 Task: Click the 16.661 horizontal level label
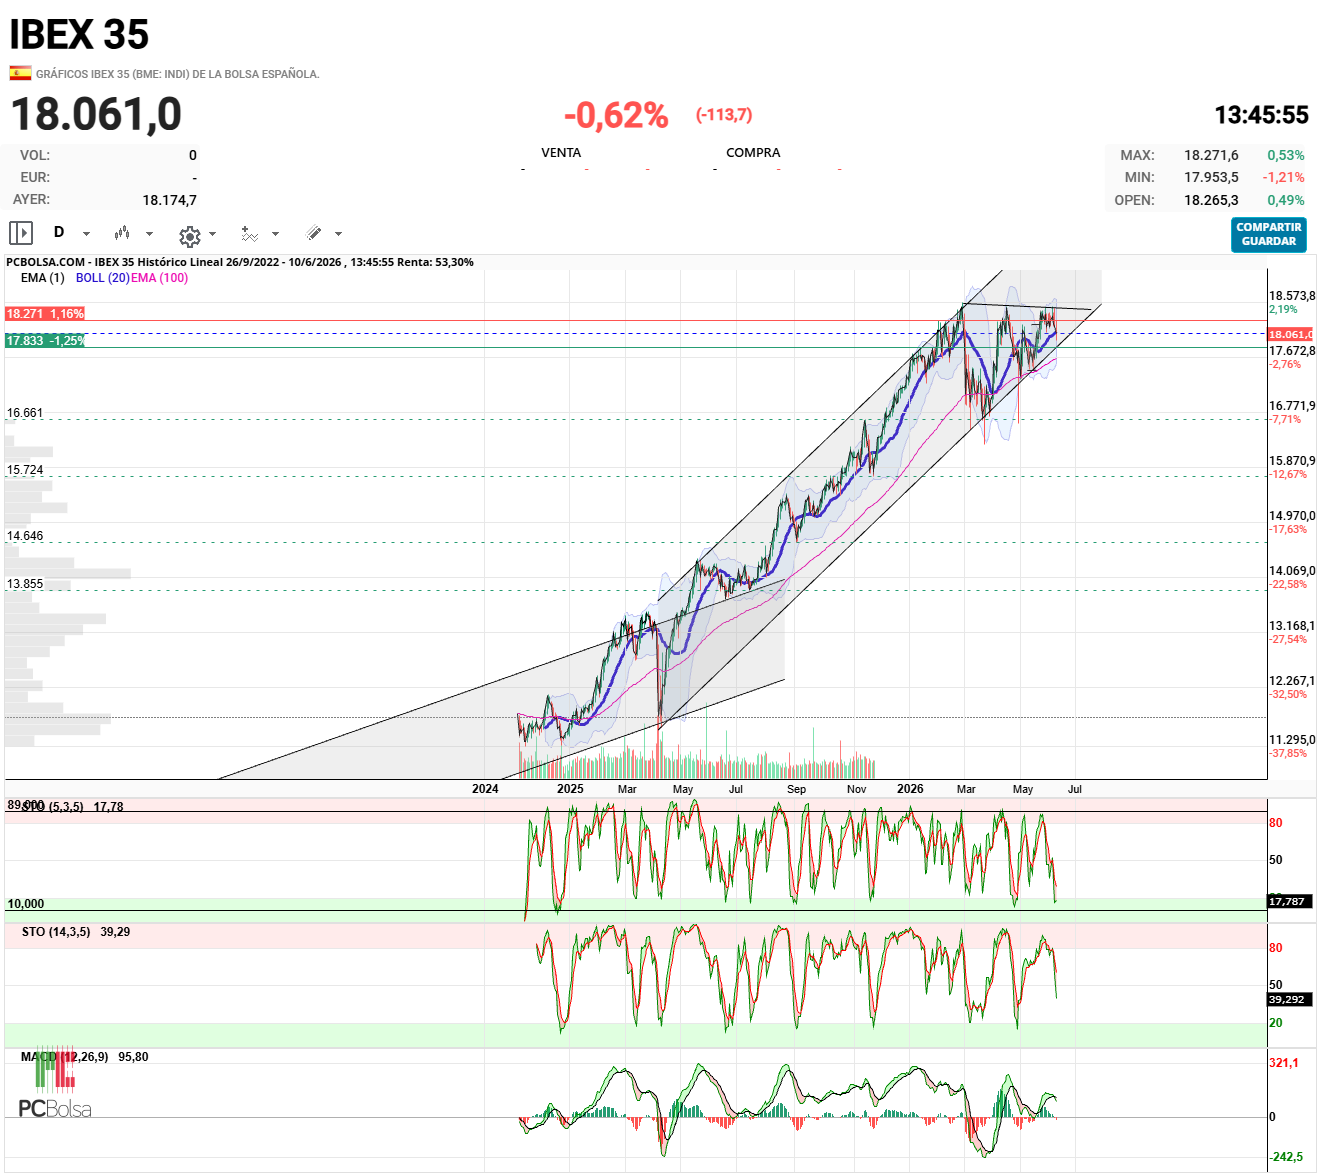click(x=25, y=413)
